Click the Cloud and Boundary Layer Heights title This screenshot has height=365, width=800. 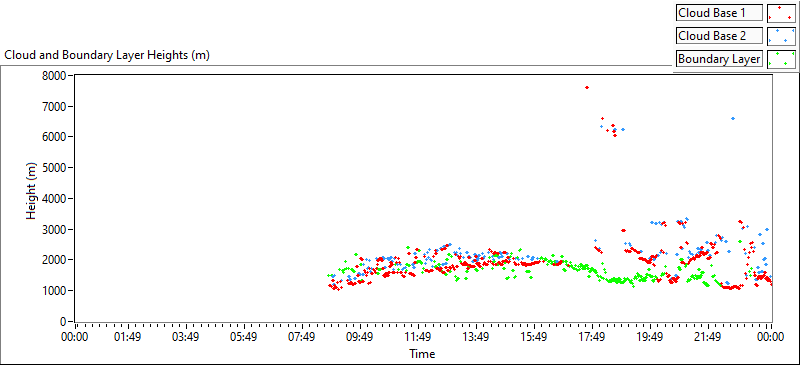tap(107, 55)
